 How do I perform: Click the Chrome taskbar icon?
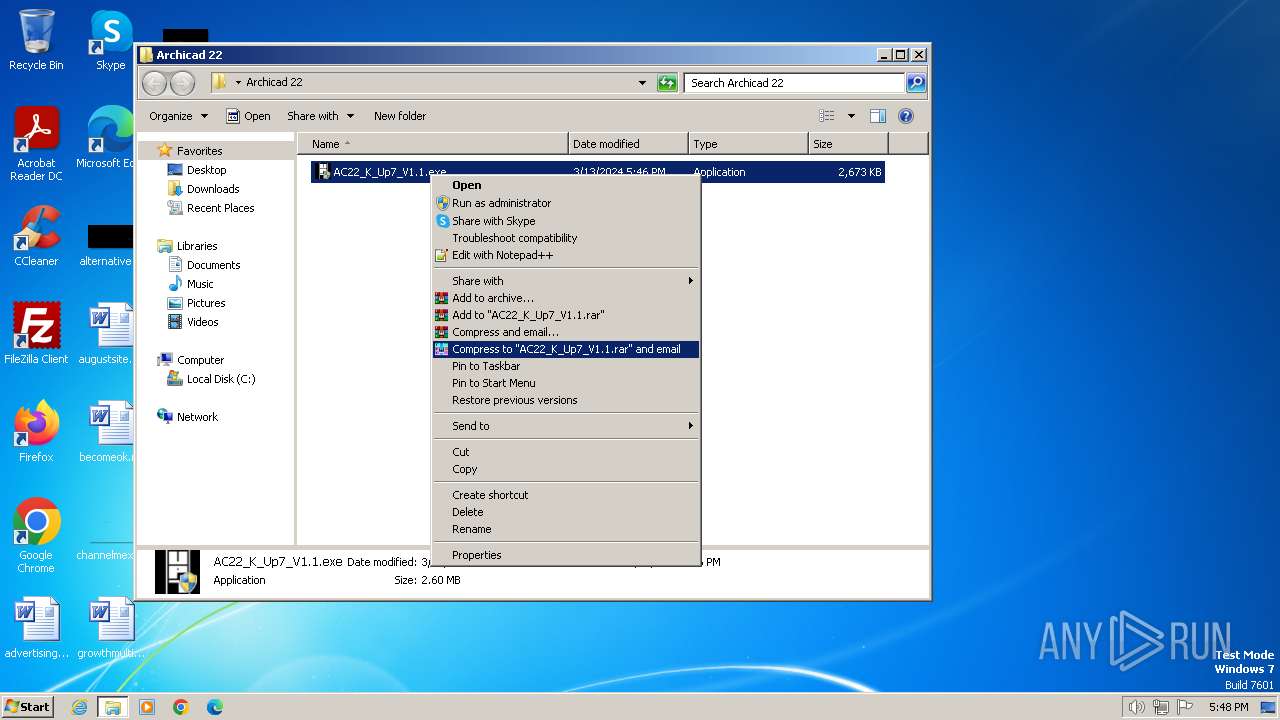coord(181,707)
